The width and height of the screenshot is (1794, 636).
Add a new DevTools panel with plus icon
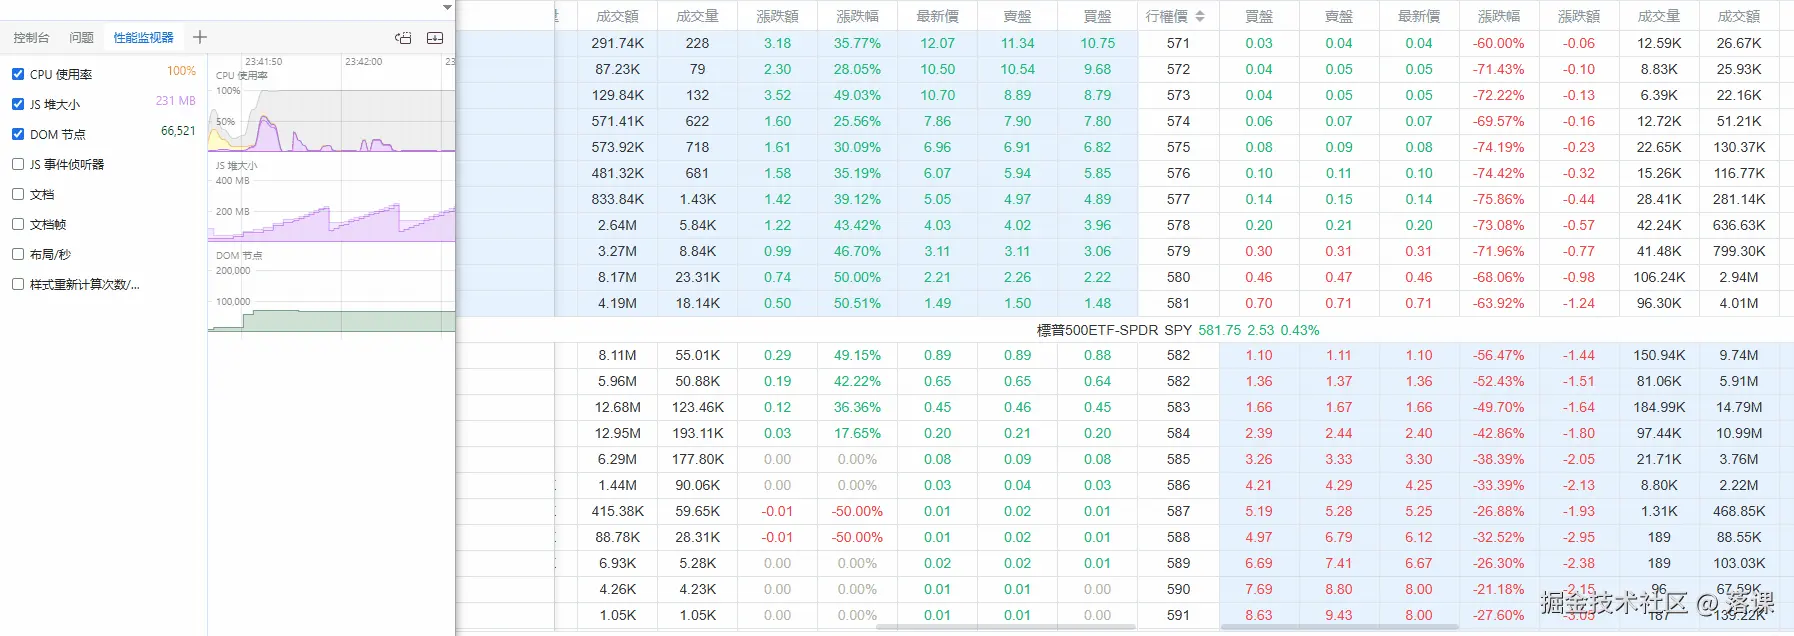pos(199,37)
